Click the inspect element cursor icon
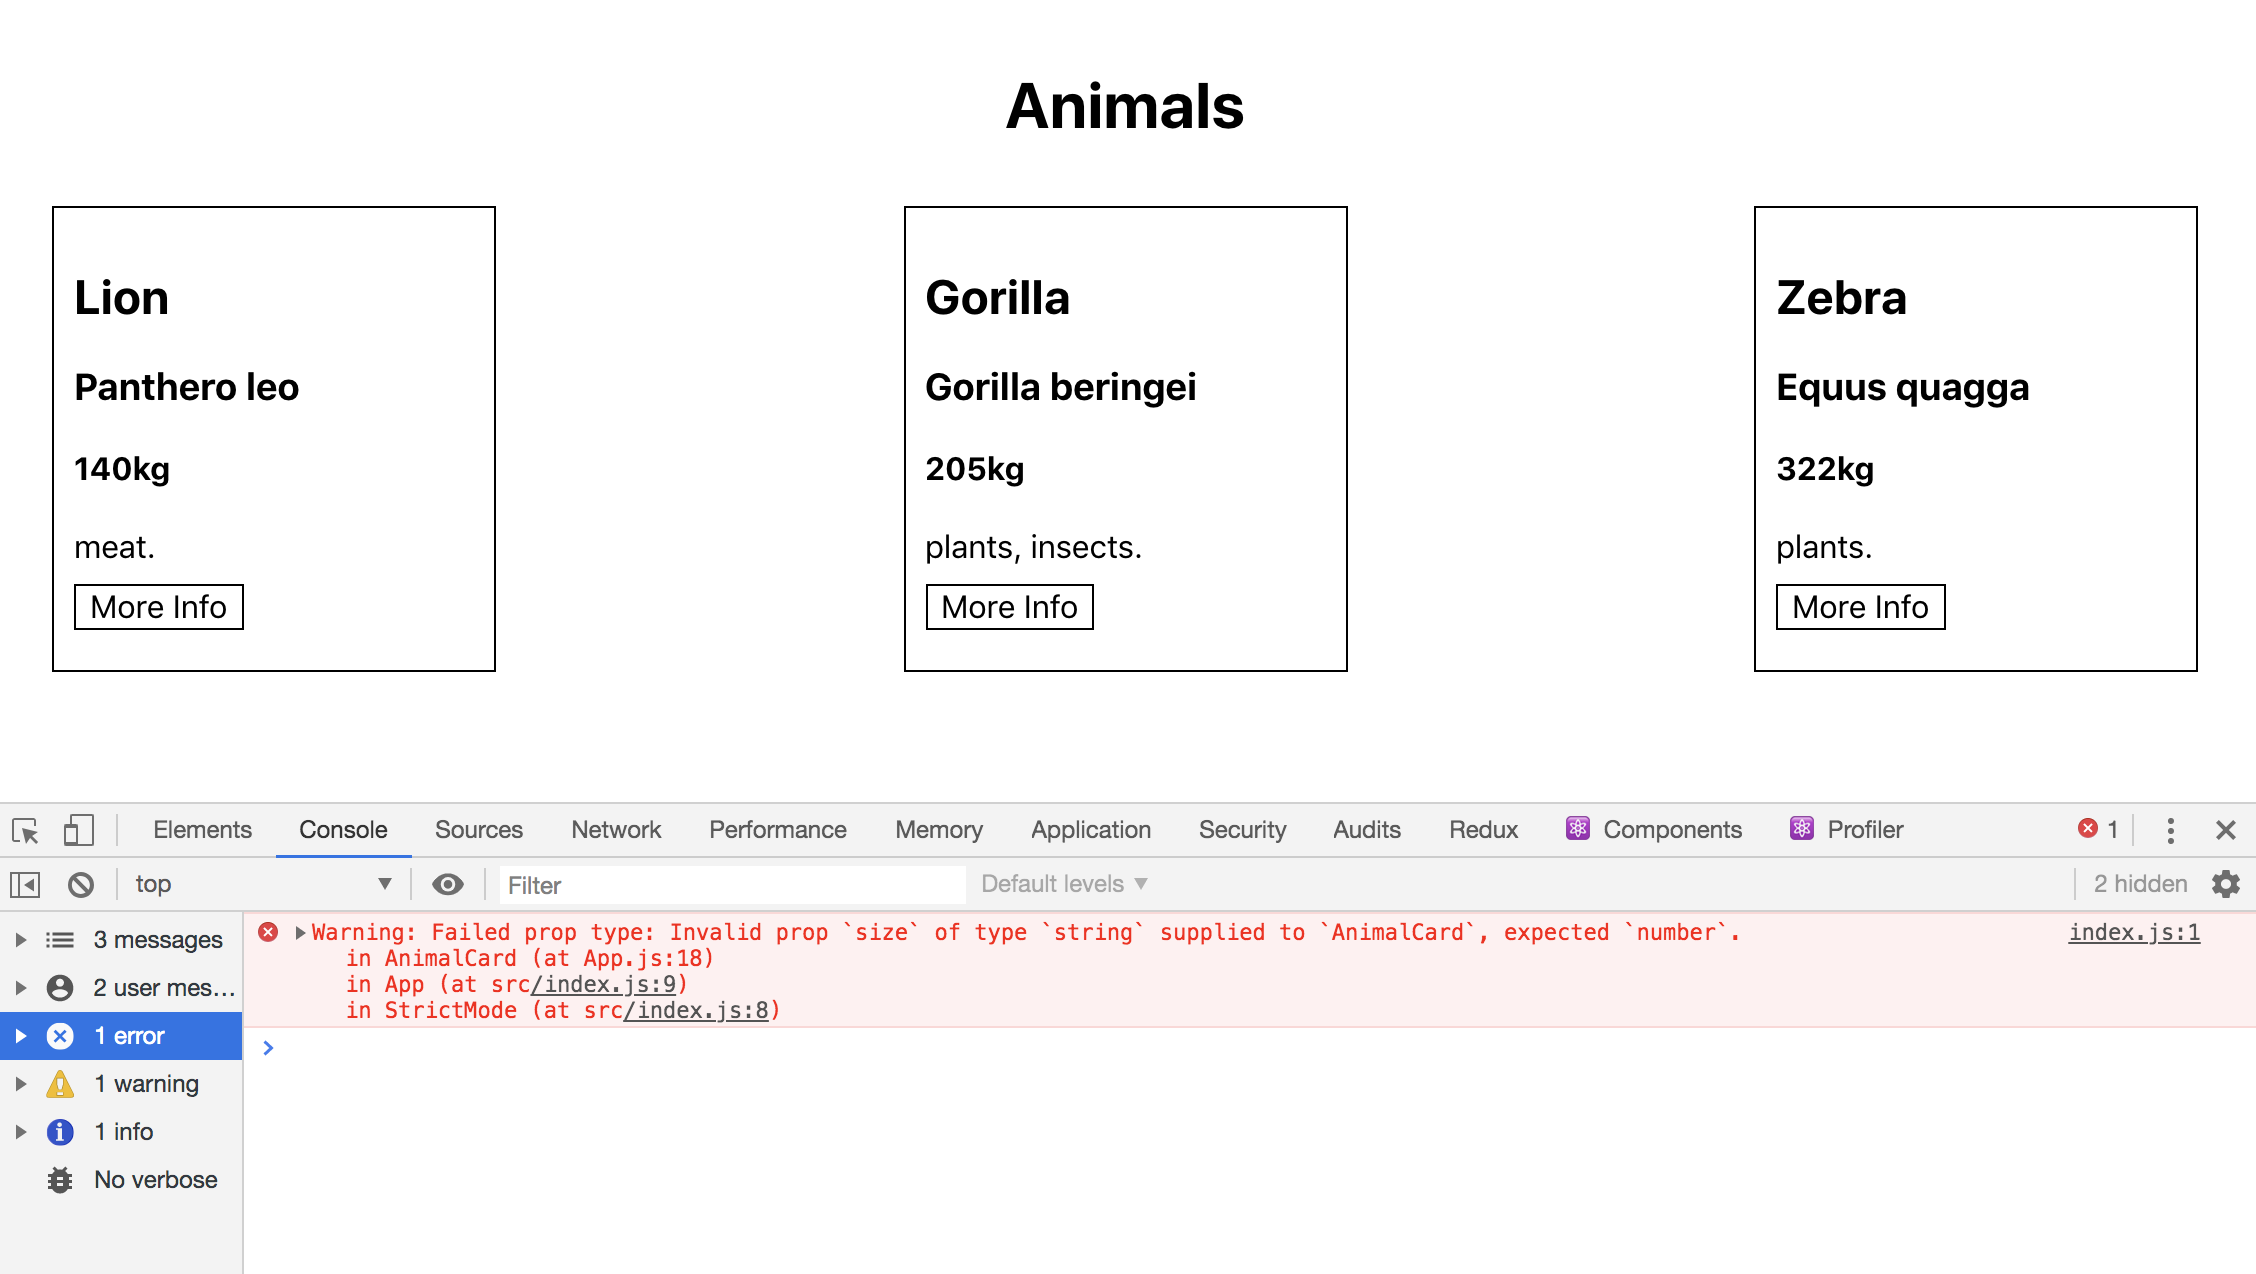 click(26, 829)
